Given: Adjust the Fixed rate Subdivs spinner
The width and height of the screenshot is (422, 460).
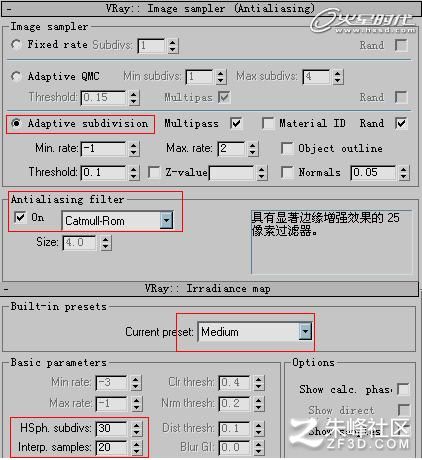Looking at the screenshot, I should tap(172, 46).
